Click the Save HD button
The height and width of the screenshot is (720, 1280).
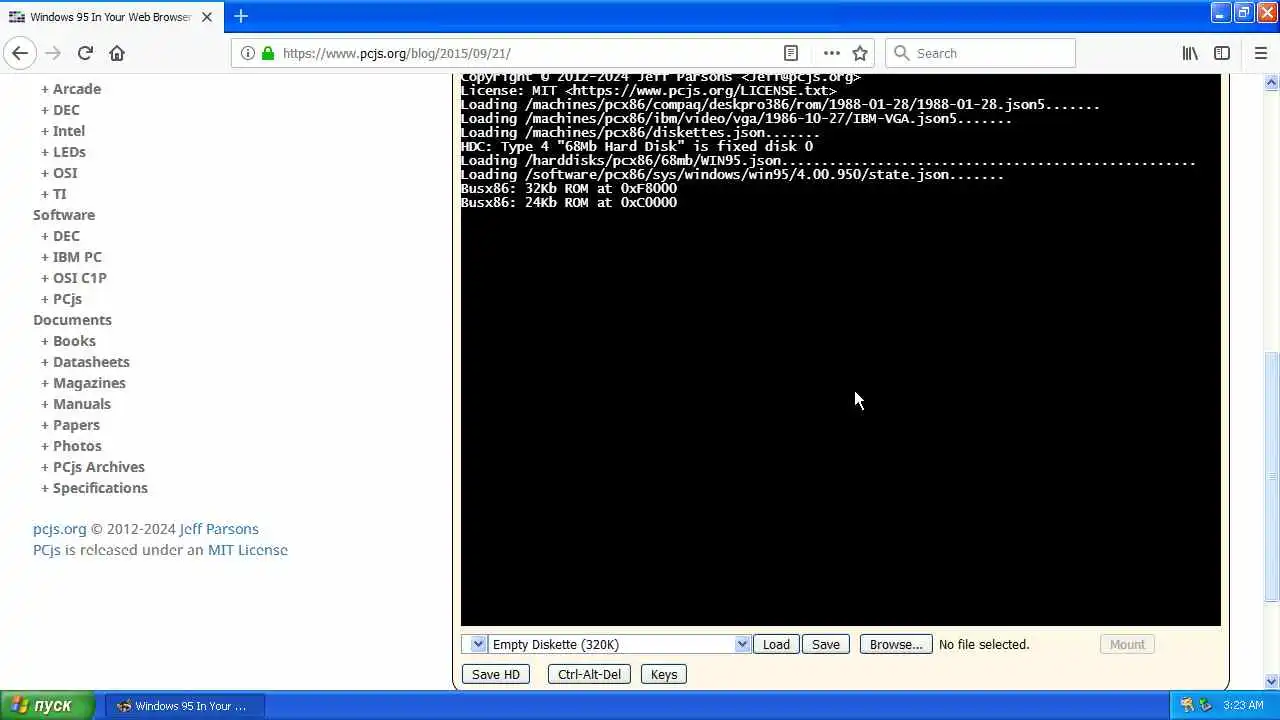coord(496,675)
